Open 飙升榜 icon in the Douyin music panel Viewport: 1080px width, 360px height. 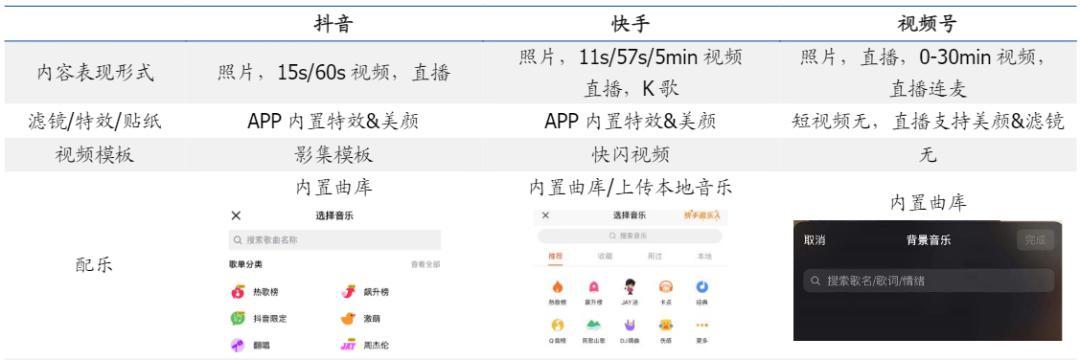(x=349, y=292)
